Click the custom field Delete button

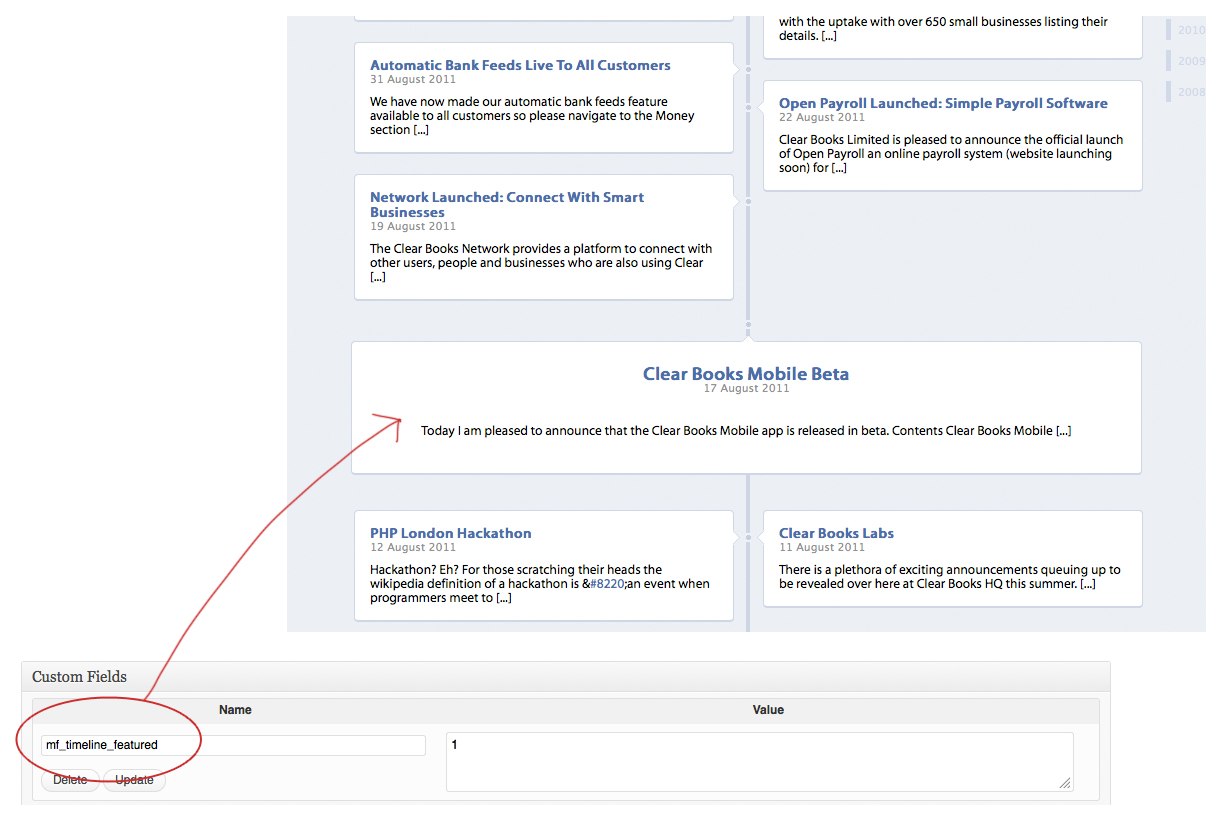(70, 780)
